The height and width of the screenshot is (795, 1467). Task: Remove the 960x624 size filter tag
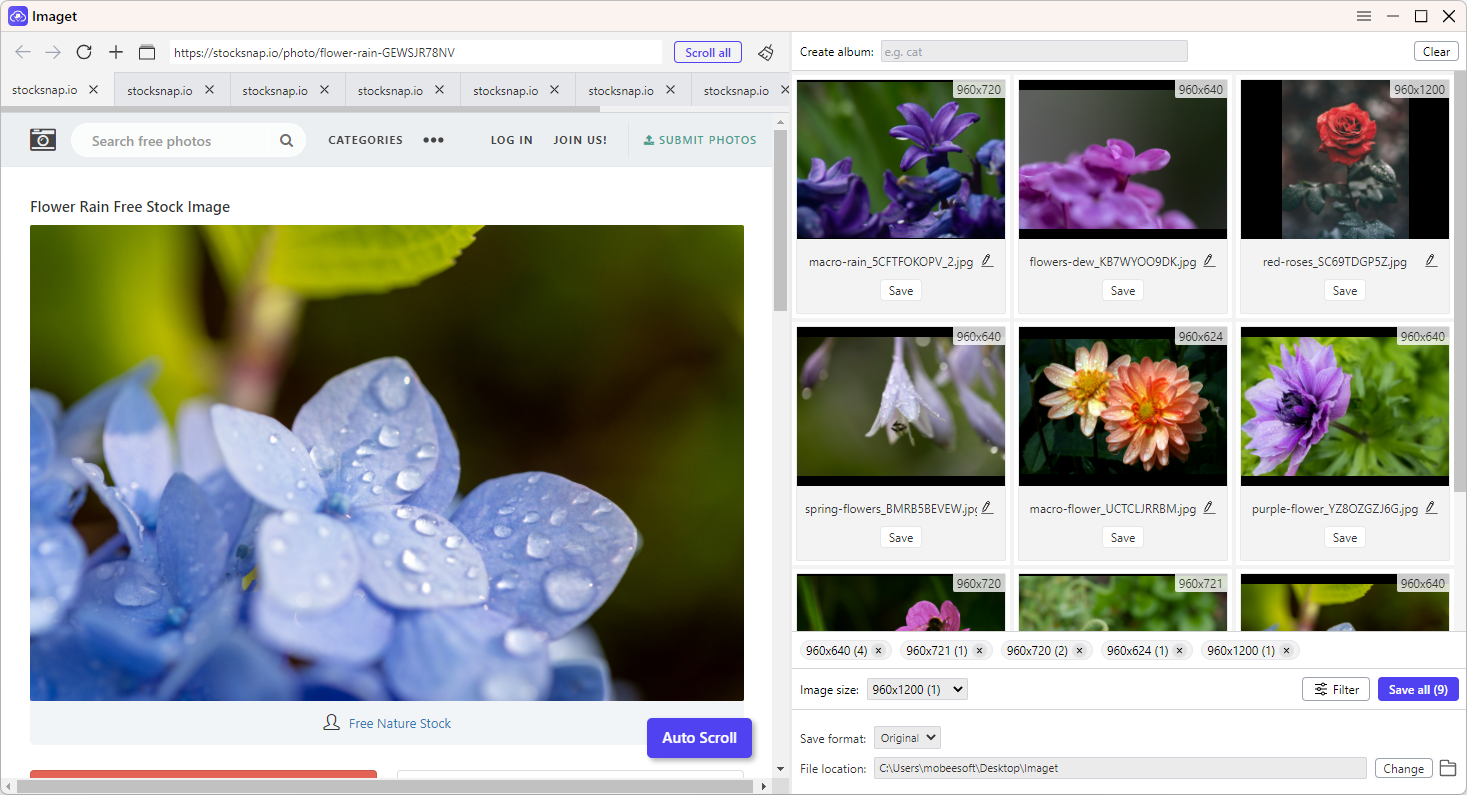pyautogui.click(x=1180, y=650)
